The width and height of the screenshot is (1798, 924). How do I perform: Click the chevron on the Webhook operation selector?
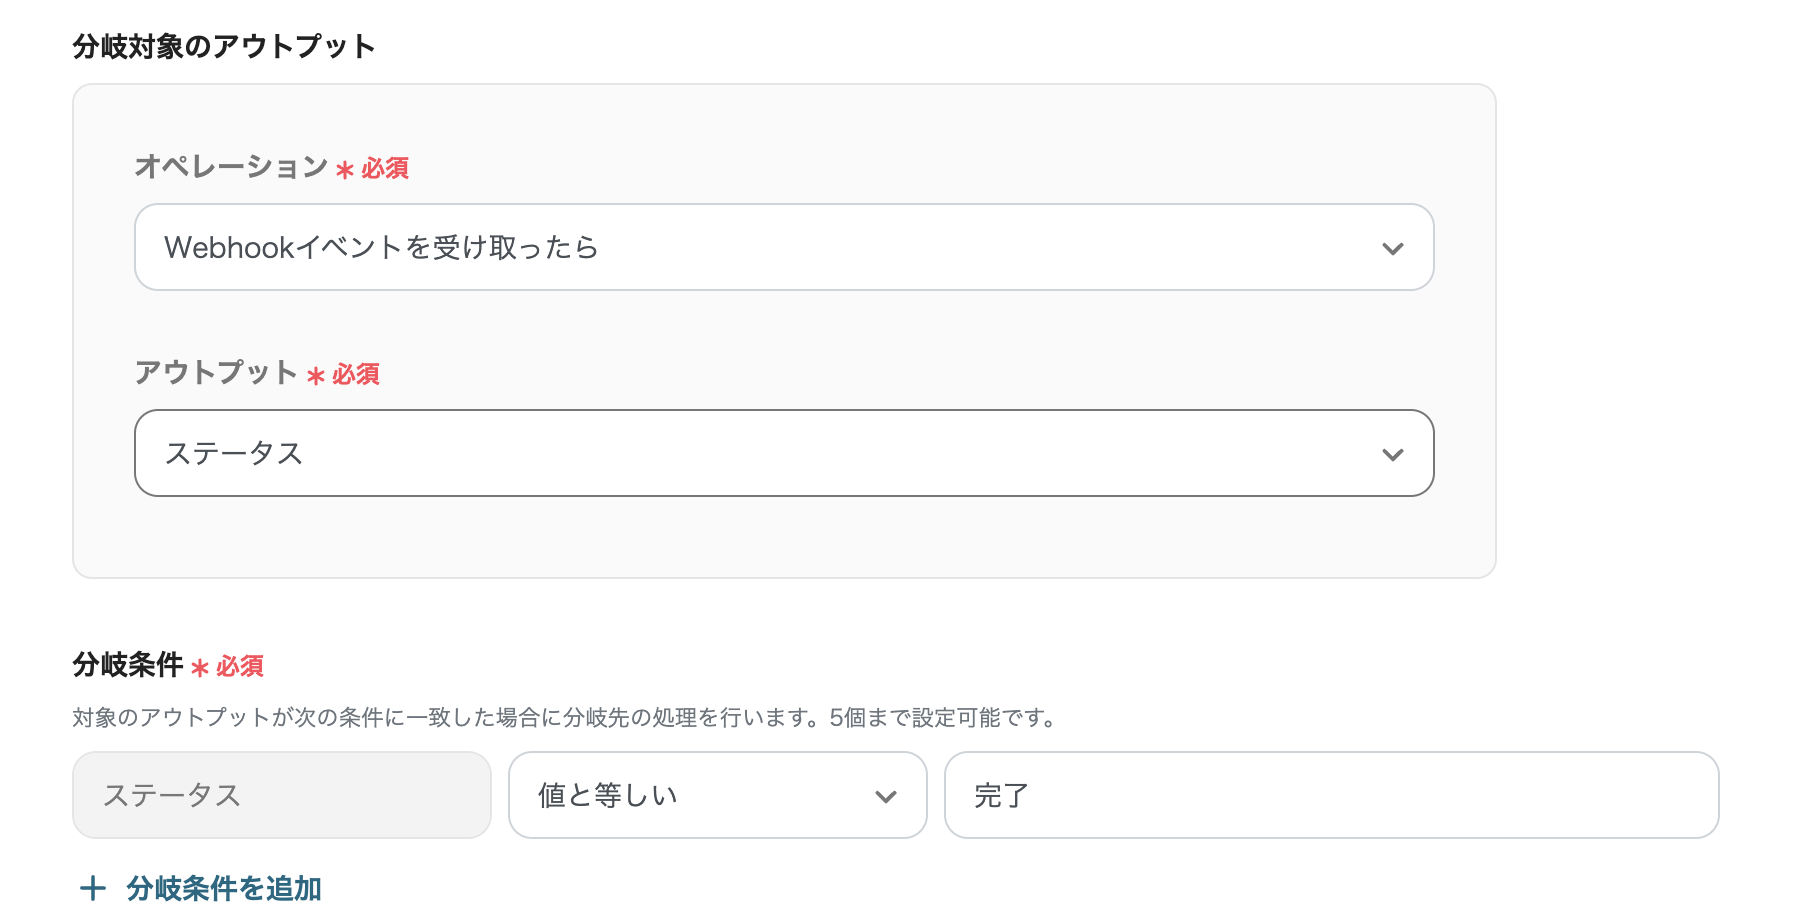pos(1392,247)
